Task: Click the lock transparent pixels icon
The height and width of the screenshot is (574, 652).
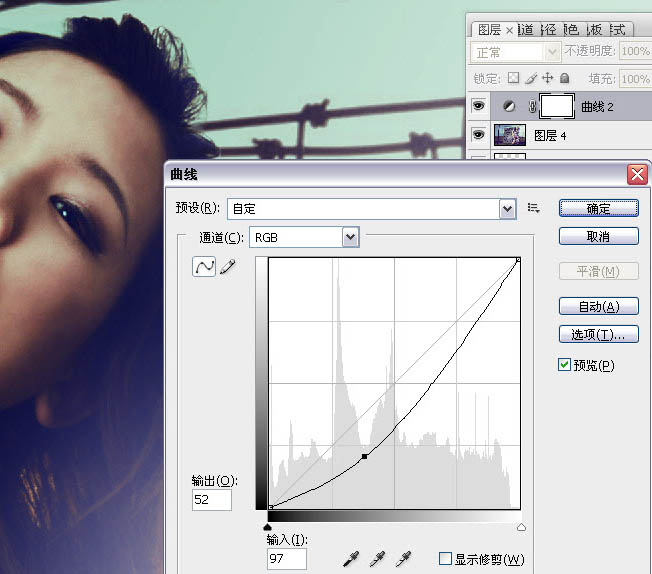Action: pyautogui.click(x=513, y=78)
